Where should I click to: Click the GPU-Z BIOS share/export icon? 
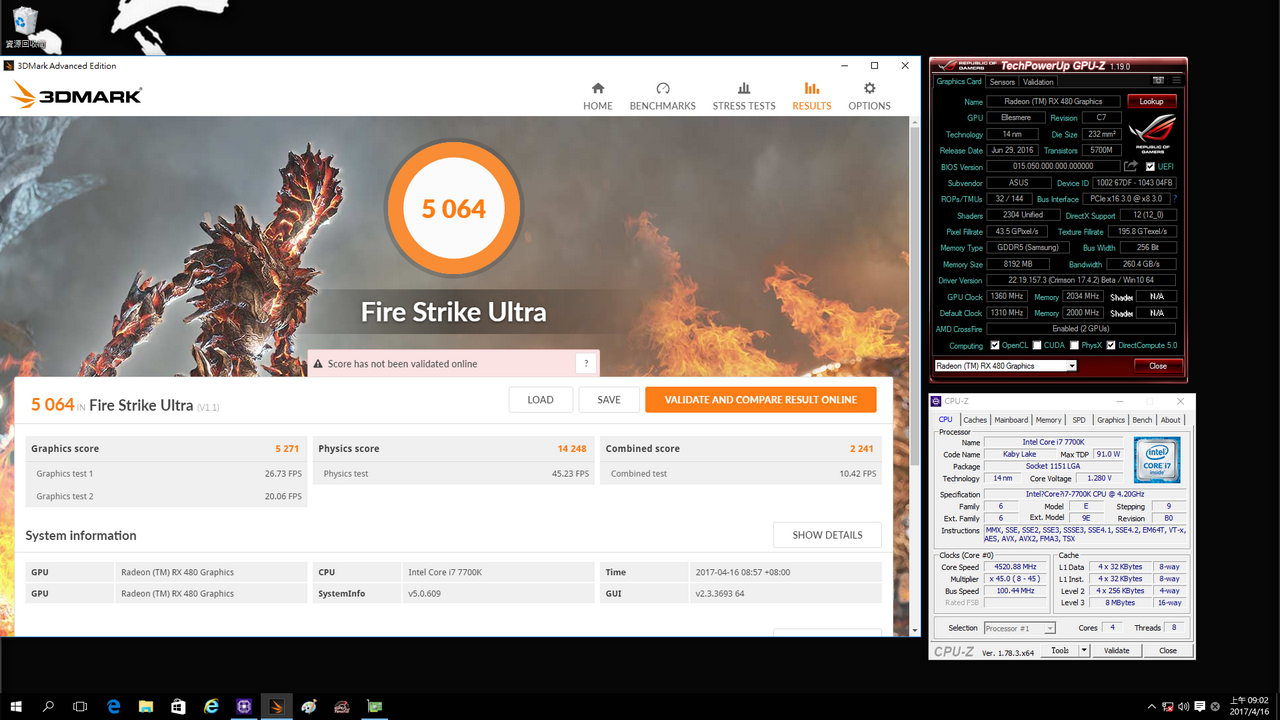coord(1131,166)
